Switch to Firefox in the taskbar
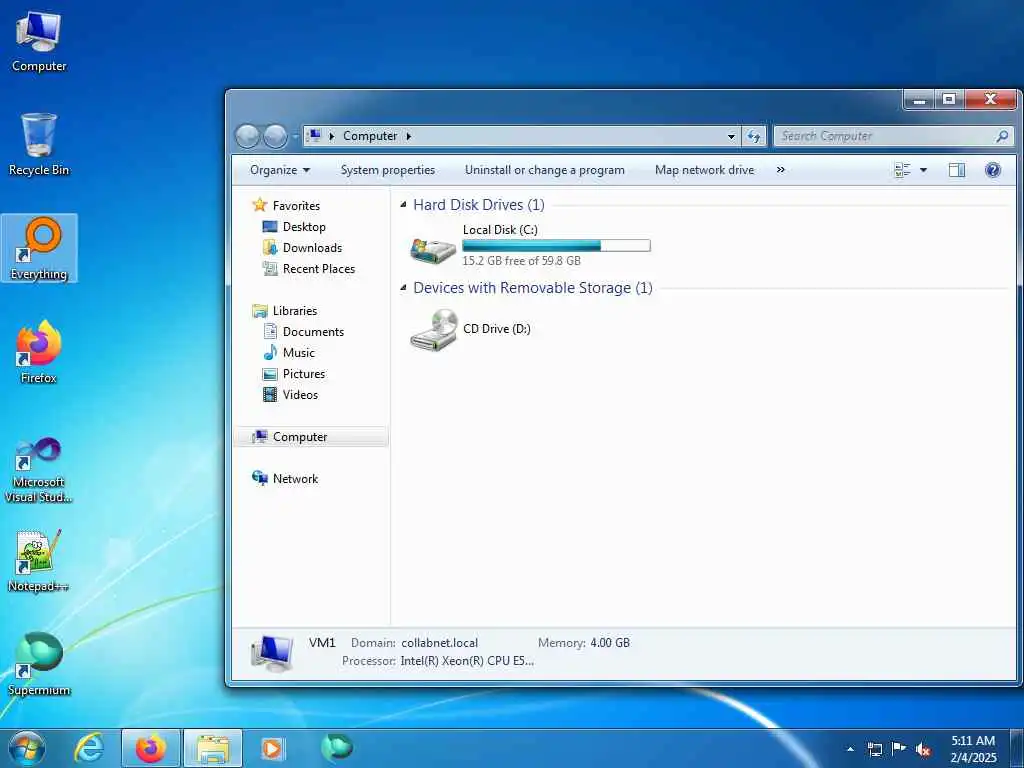The image size is (1024, 768). point(151,748)
